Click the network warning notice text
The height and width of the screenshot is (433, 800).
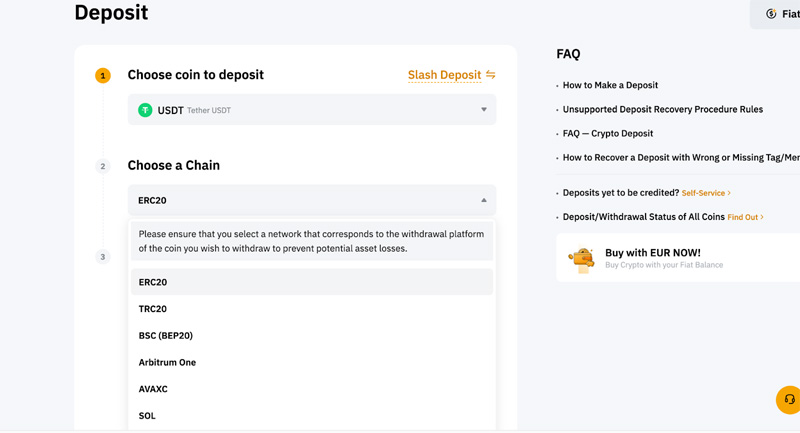click(x=311, y=241)
